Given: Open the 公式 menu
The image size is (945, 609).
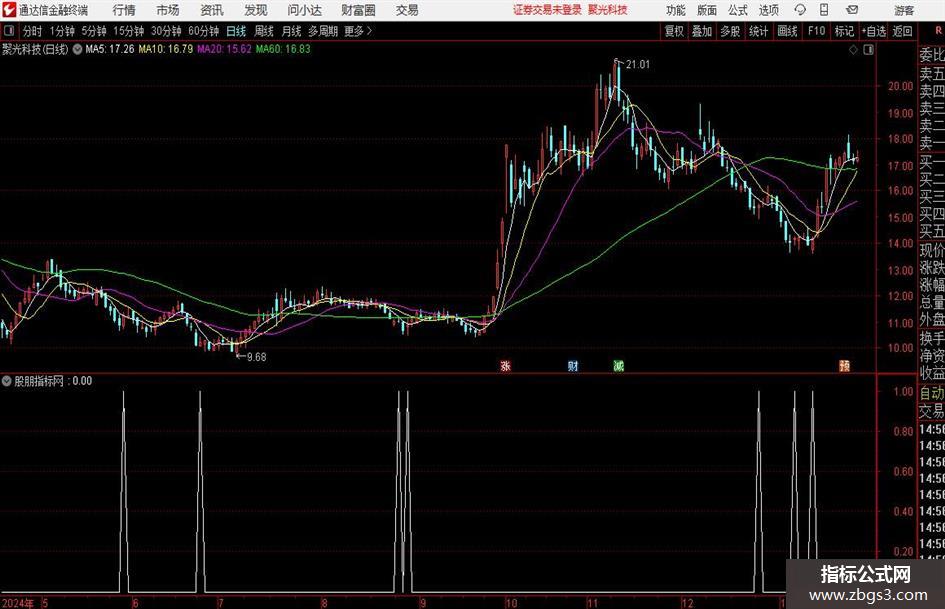Looking at the screenshot, I should 737,10.
